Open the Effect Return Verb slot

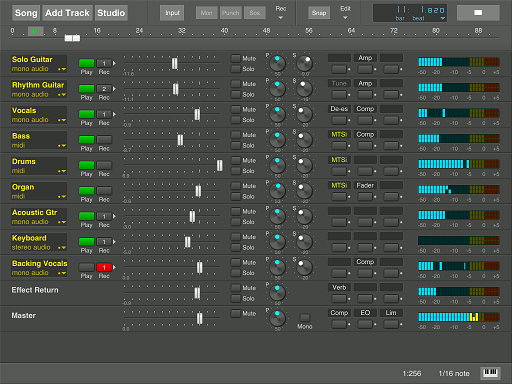(x=339, y=287)
